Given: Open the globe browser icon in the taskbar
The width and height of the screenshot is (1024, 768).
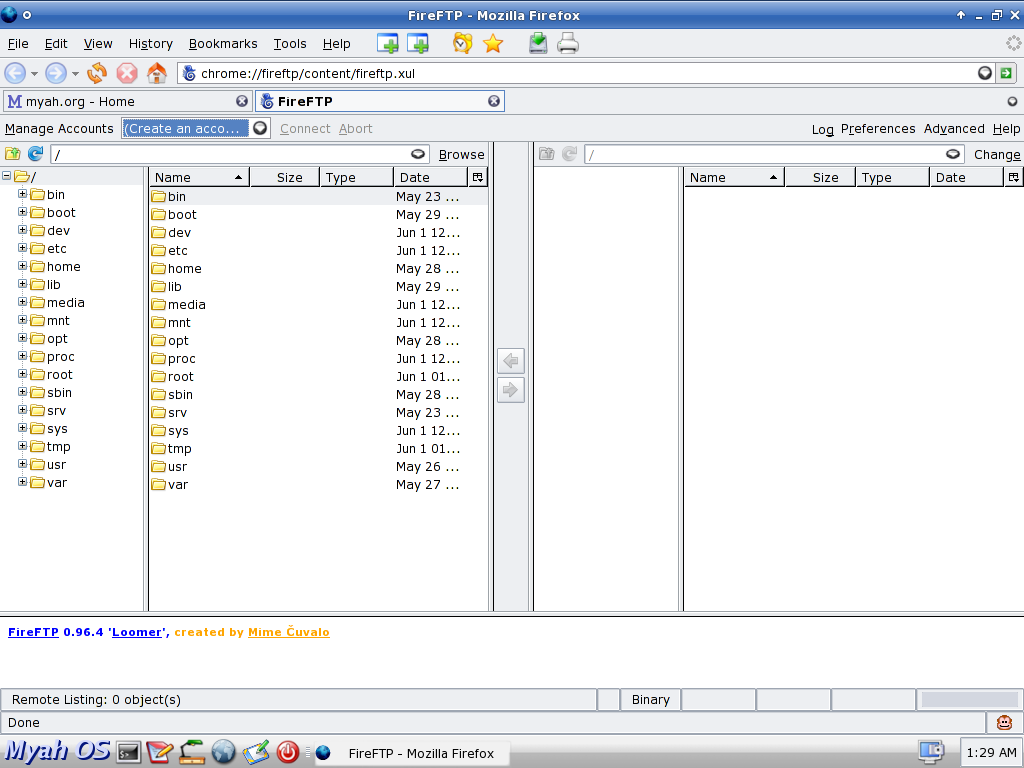Looking at the screenshot, I should 223,752.
